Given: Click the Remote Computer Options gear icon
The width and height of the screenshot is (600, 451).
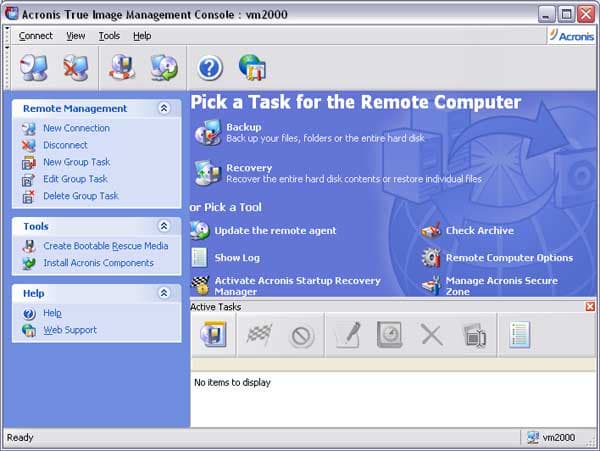Looking at the screenshot, I should [431, 257].
